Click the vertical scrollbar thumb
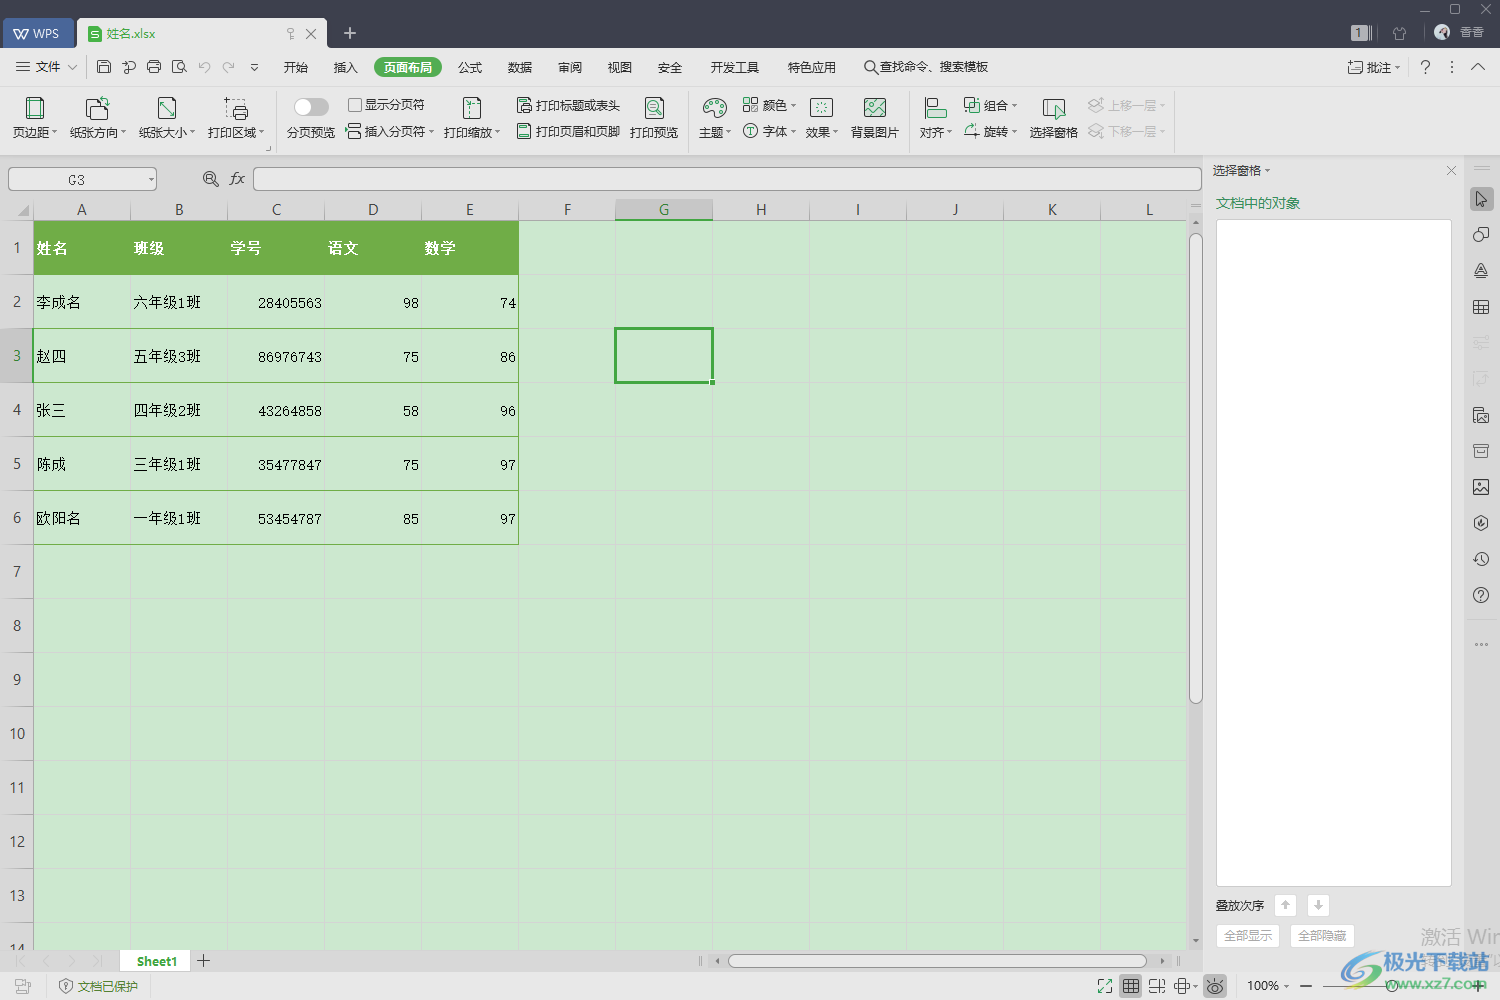The height and width of the screenshot is (1000, 1500). (x=1195, y=468)
